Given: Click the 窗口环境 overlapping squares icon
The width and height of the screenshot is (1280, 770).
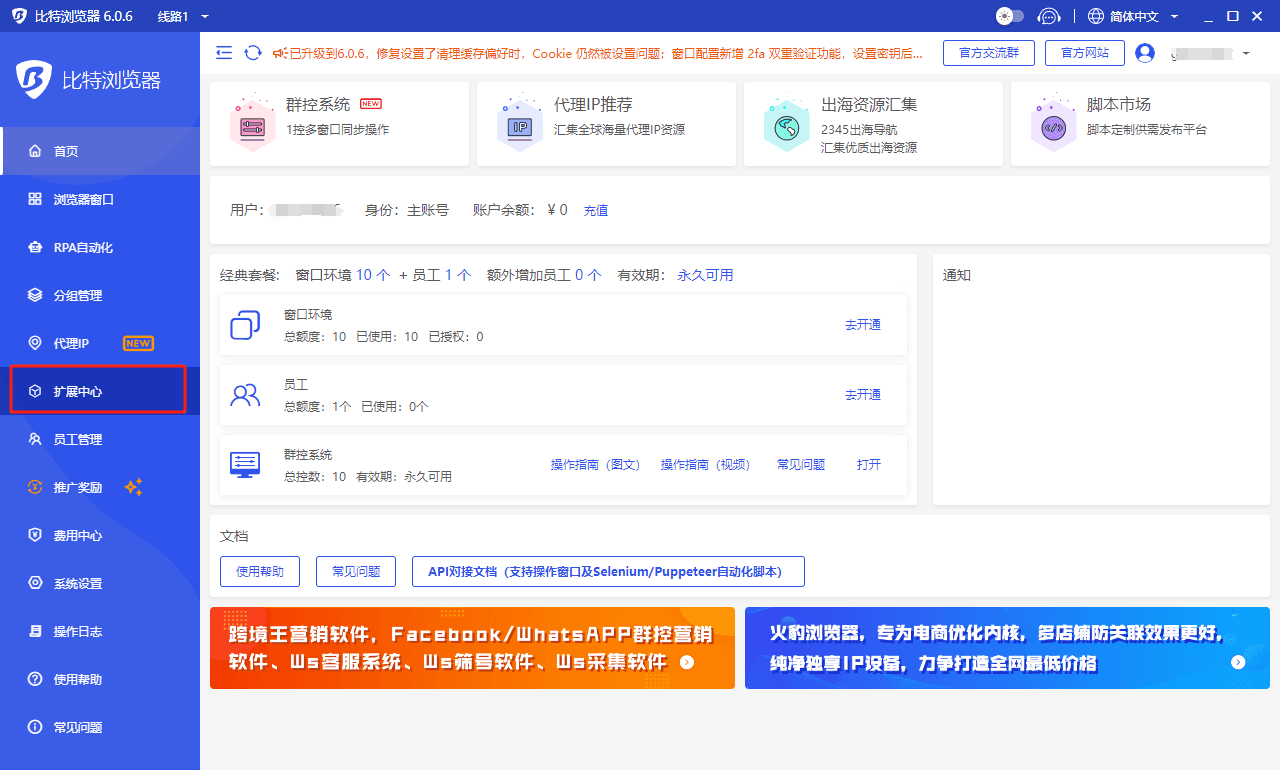Looking at the screenshot, I should click(245, 325).
